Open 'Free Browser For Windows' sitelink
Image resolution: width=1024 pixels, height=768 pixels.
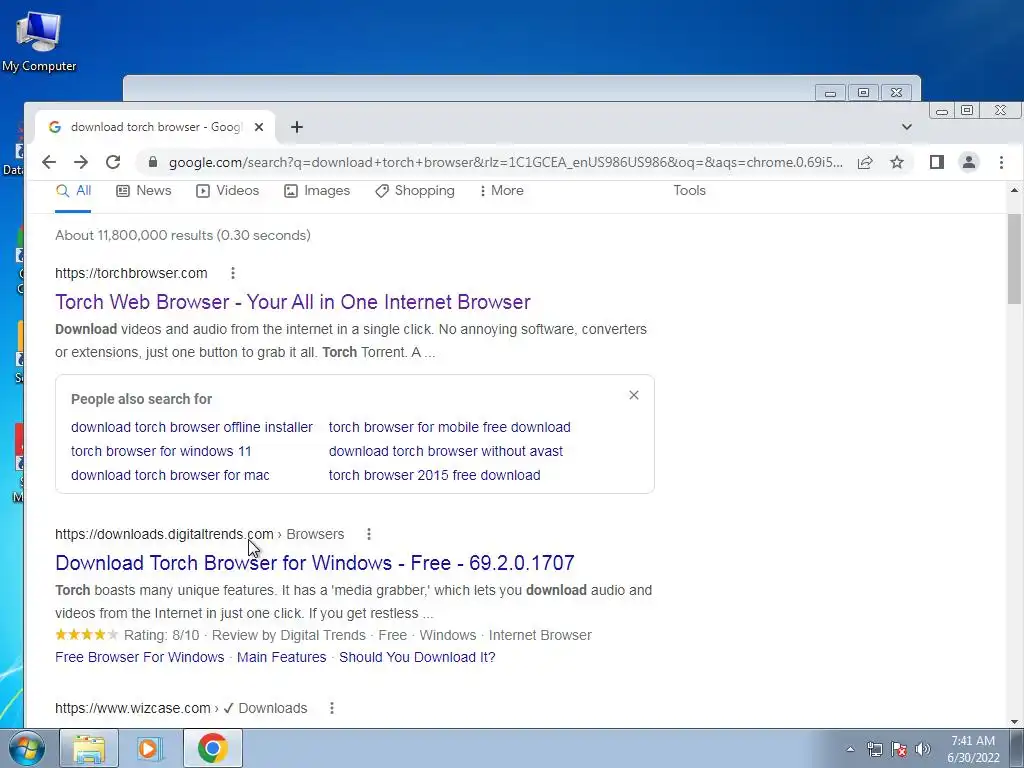[x=140, y=657]
